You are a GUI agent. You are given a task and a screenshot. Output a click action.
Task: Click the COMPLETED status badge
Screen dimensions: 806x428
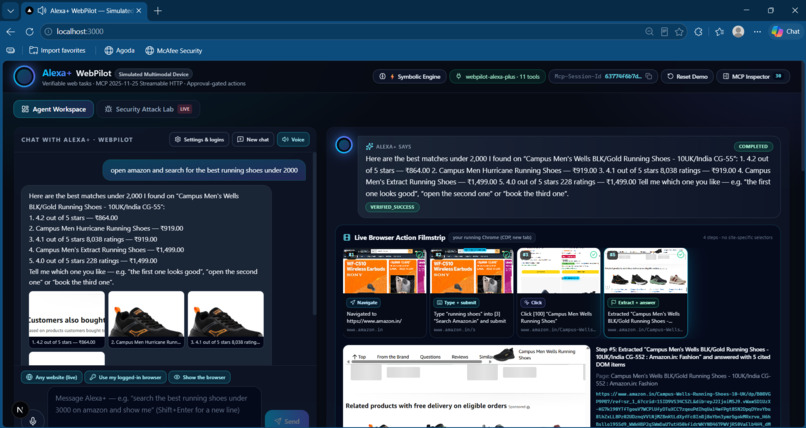[x=753, y=146]
